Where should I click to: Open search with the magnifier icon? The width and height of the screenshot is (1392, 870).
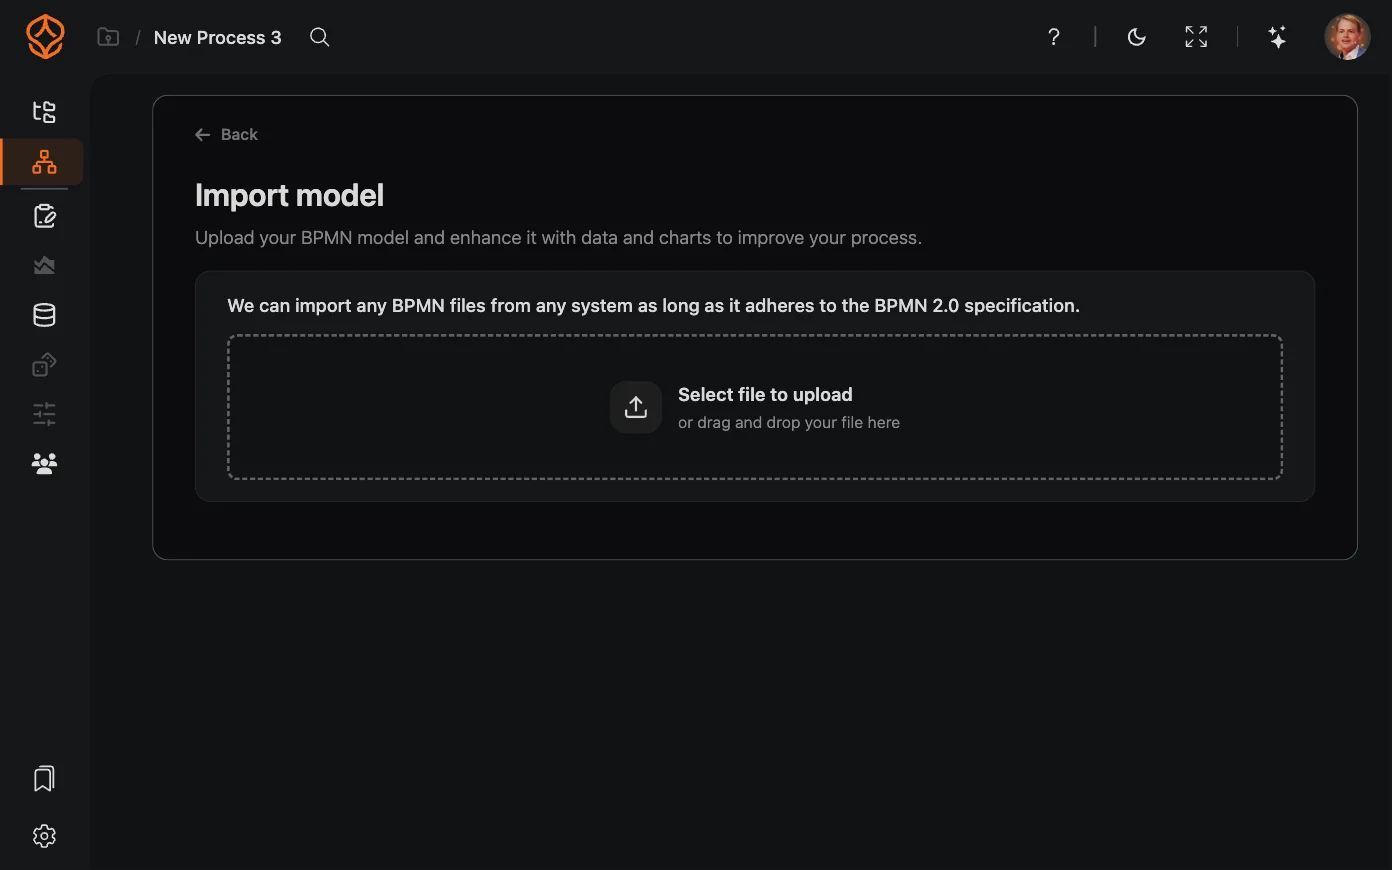[x=320, y=37]
